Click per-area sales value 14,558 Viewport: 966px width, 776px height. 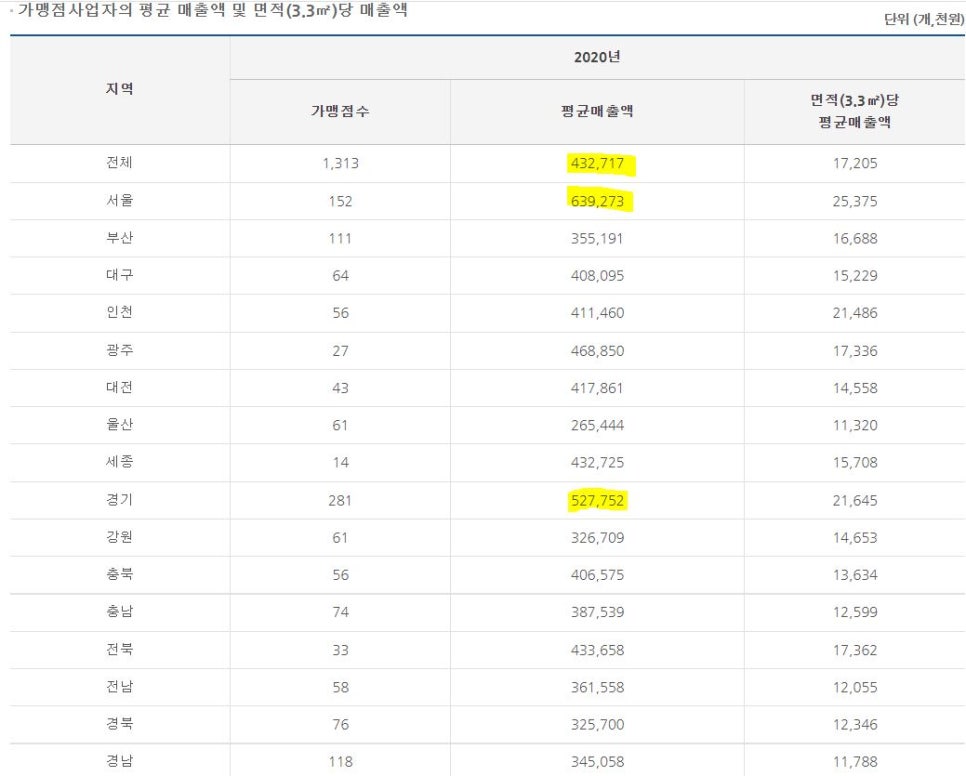854,389
